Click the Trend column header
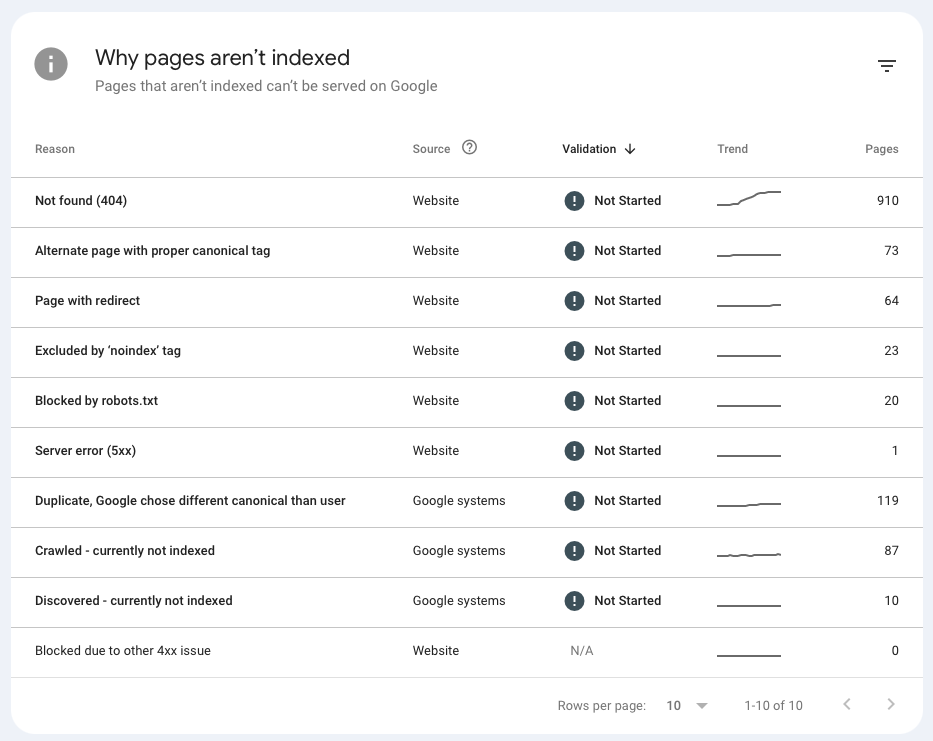 (732, 149)
